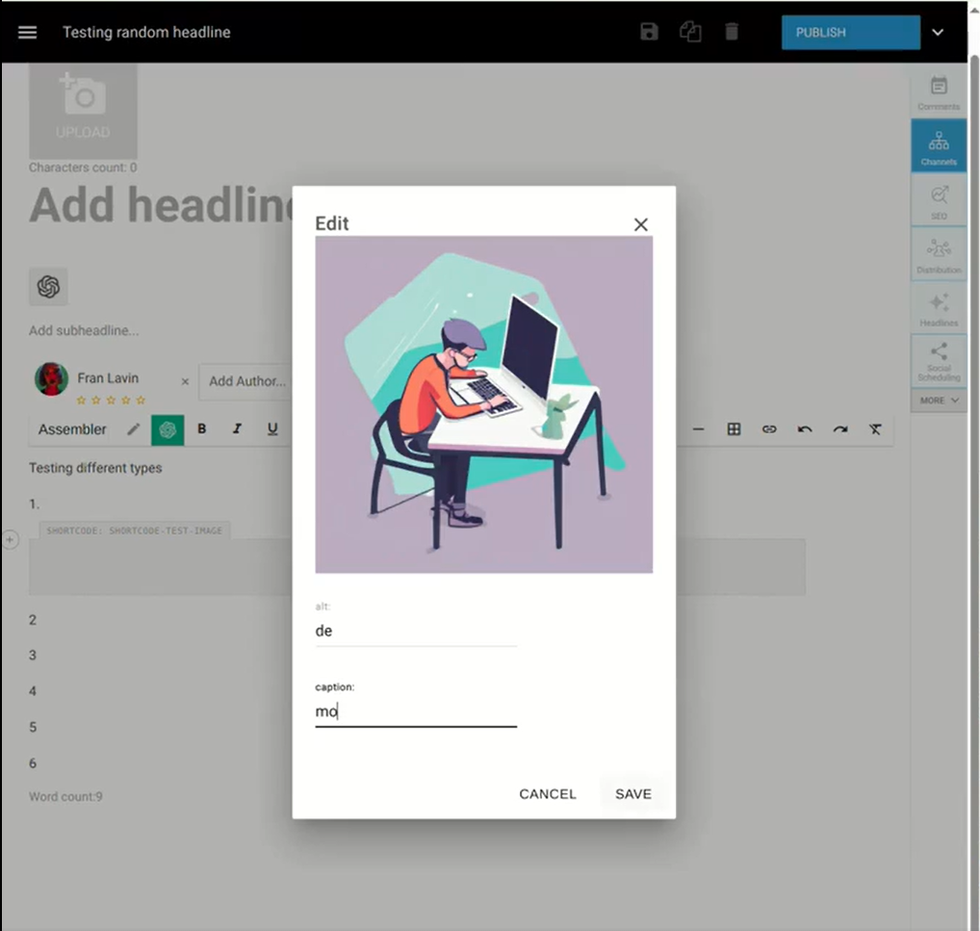This screenshot has height=931, width=980.
Task: Expand the MORE sidebar section
Action: 939,400
